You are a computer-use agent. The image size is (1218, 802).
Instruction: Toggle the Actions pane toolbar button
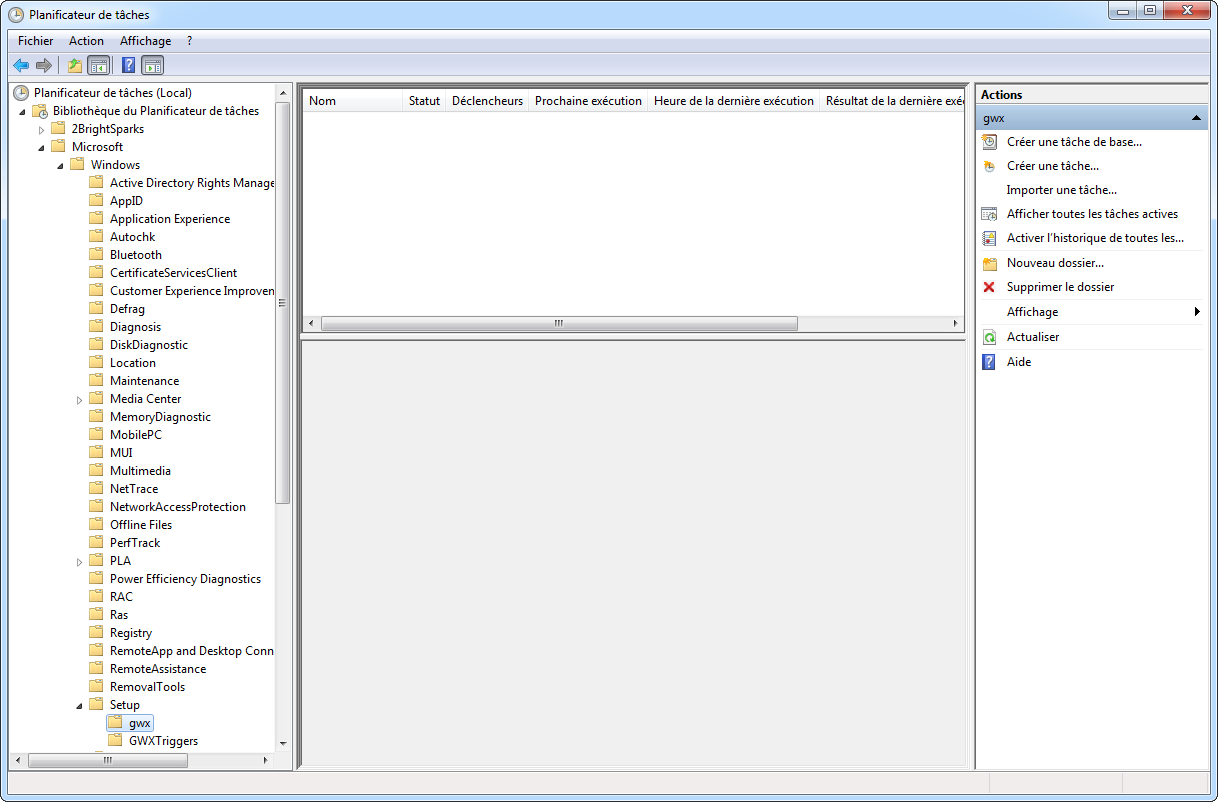point(152,66)
